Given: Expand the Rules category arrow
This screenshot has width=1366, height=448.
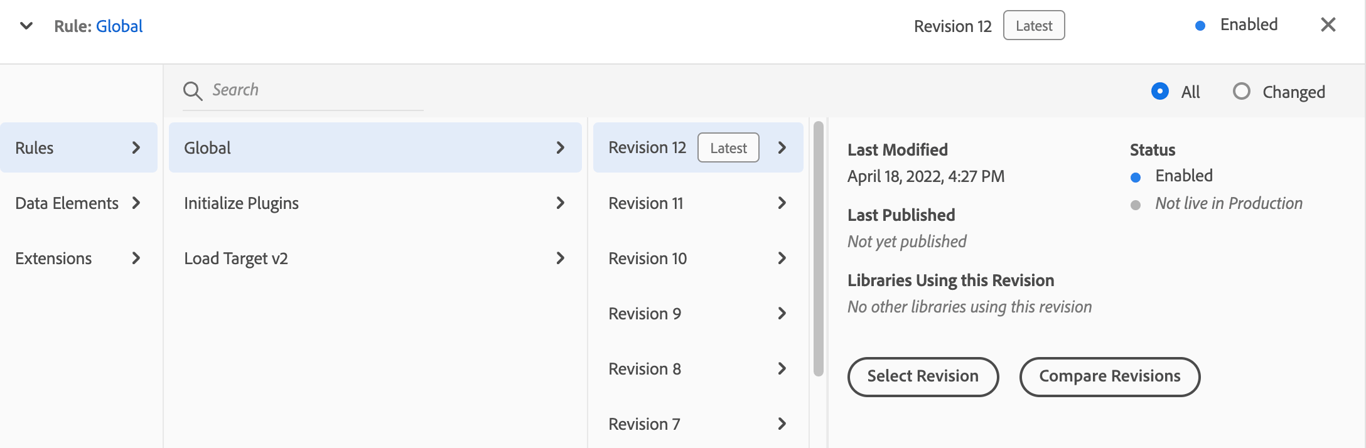Looking at the screenshot, I should [136, 148].
